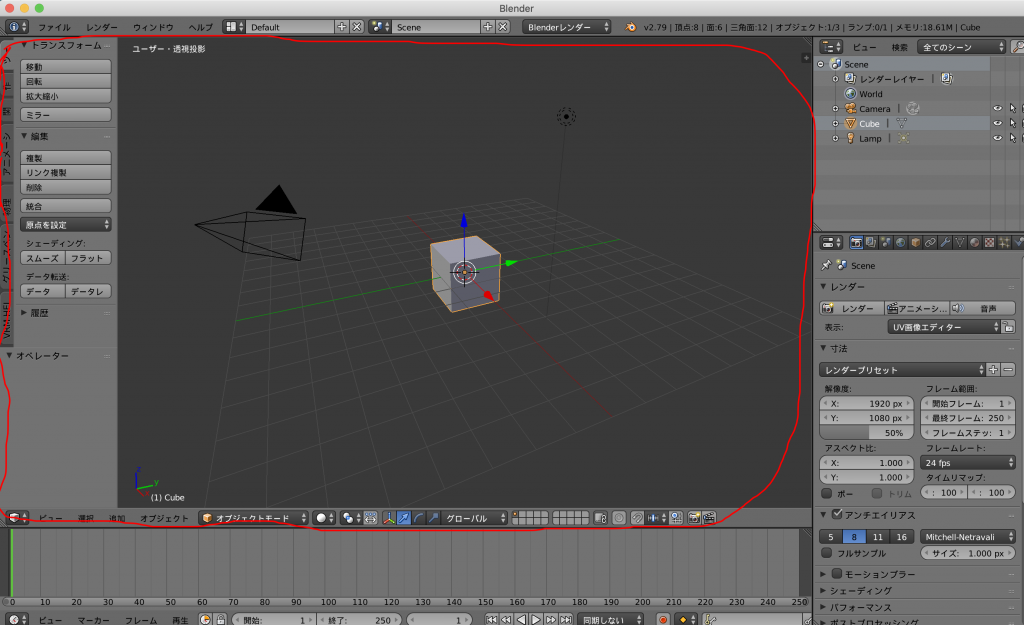Open the File menu

pyautogui.click(x=54, y=27)
